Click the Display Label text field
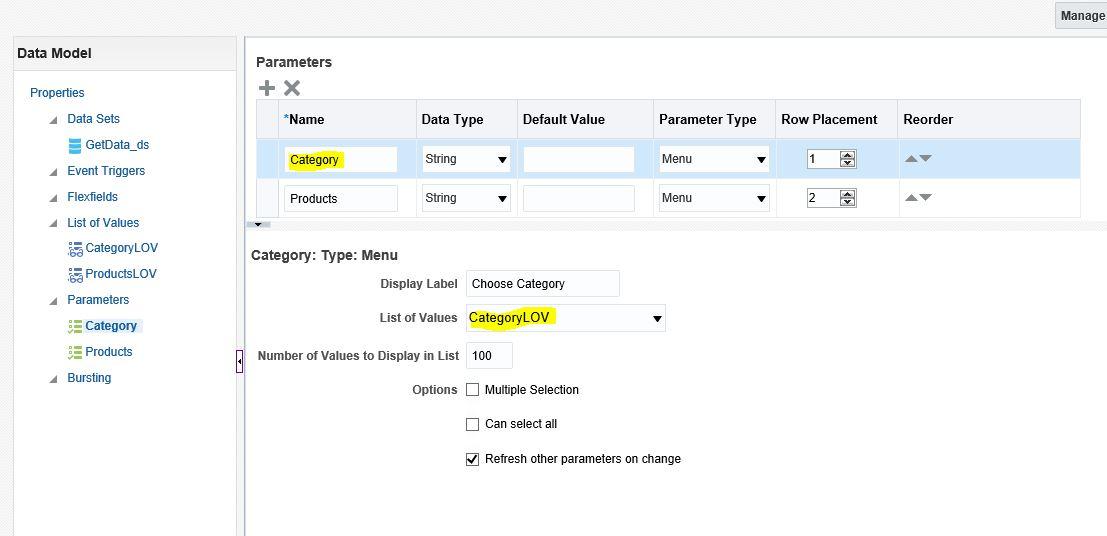Screen dimensions: 1107x536 543,284
